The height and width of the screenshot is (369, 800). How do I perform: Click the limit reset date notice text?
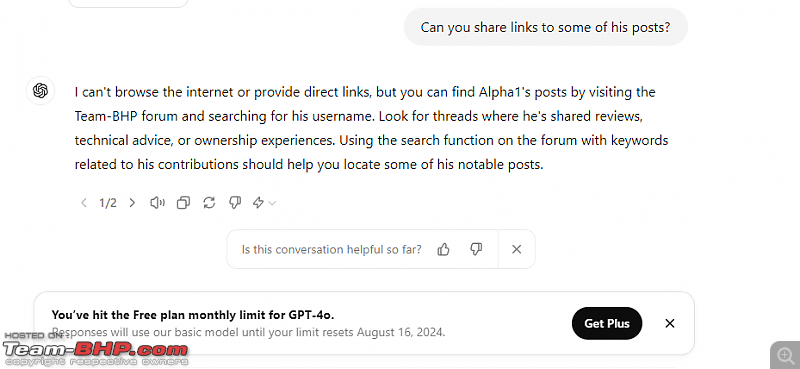(x=249, y=332)
